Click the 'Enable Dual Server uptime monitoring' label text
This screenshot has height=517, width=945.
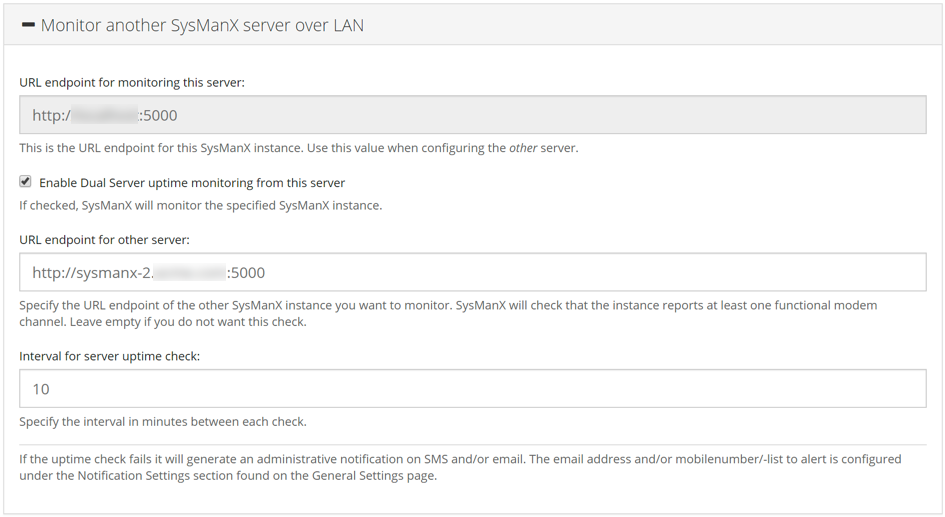point(192,183)
